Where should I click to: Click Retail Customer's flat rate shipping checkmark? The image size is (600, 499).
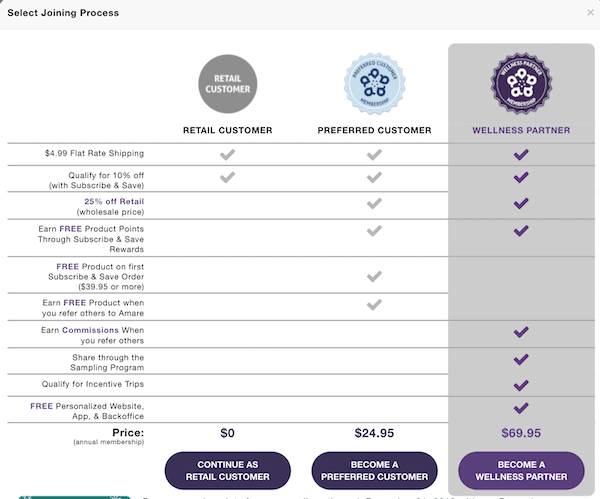coord(228,155)
